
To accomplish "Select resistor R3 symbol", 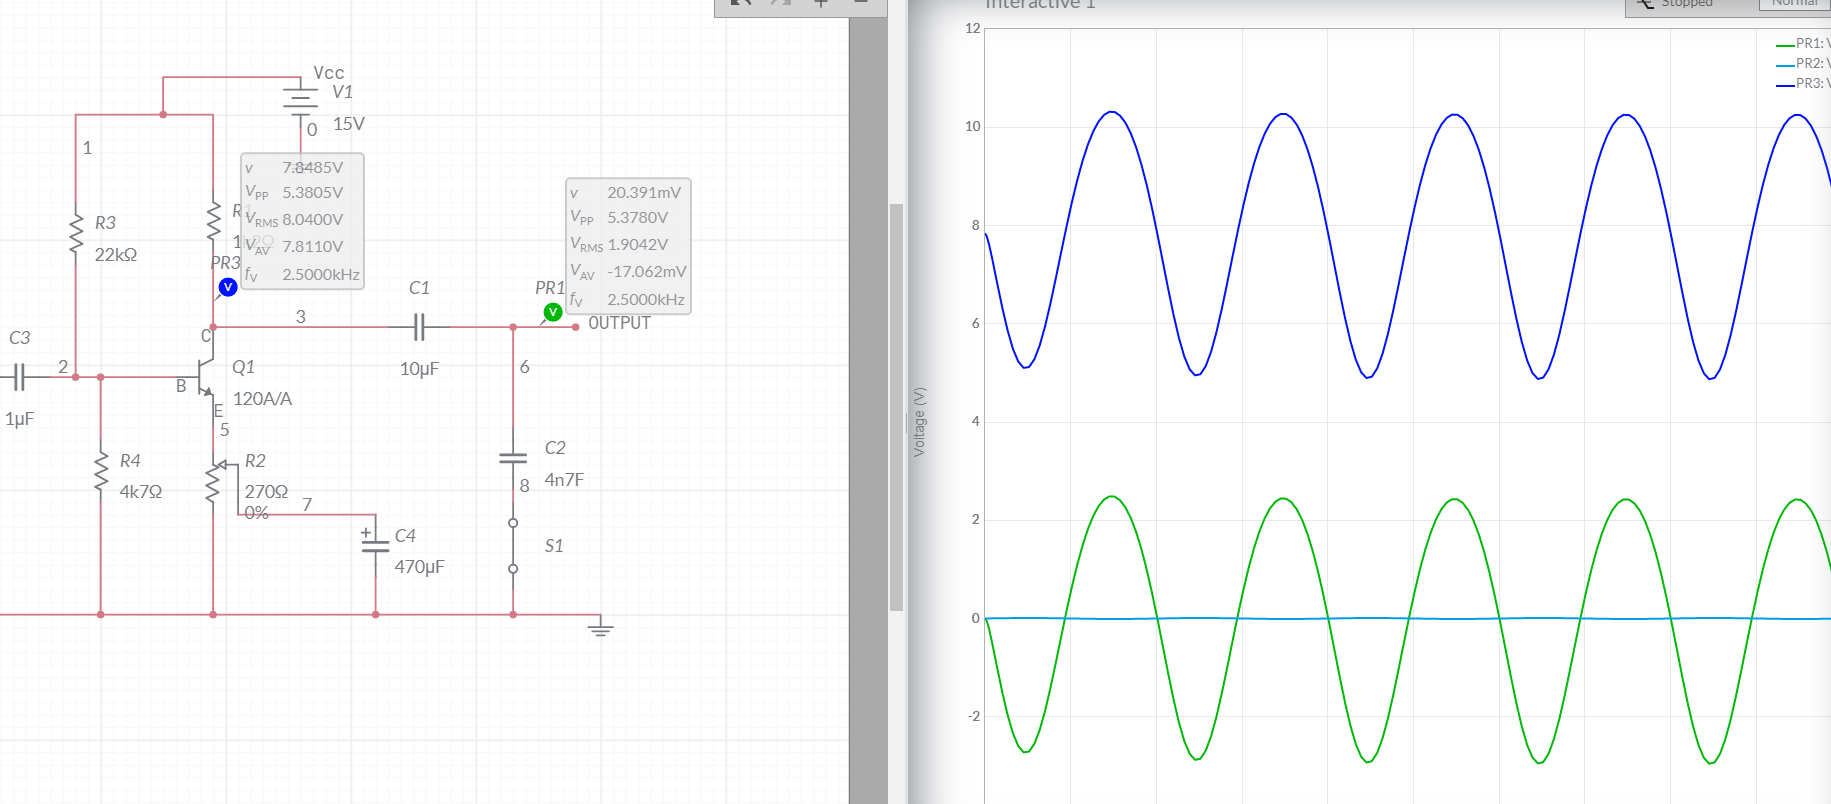I will click(75, 232).
